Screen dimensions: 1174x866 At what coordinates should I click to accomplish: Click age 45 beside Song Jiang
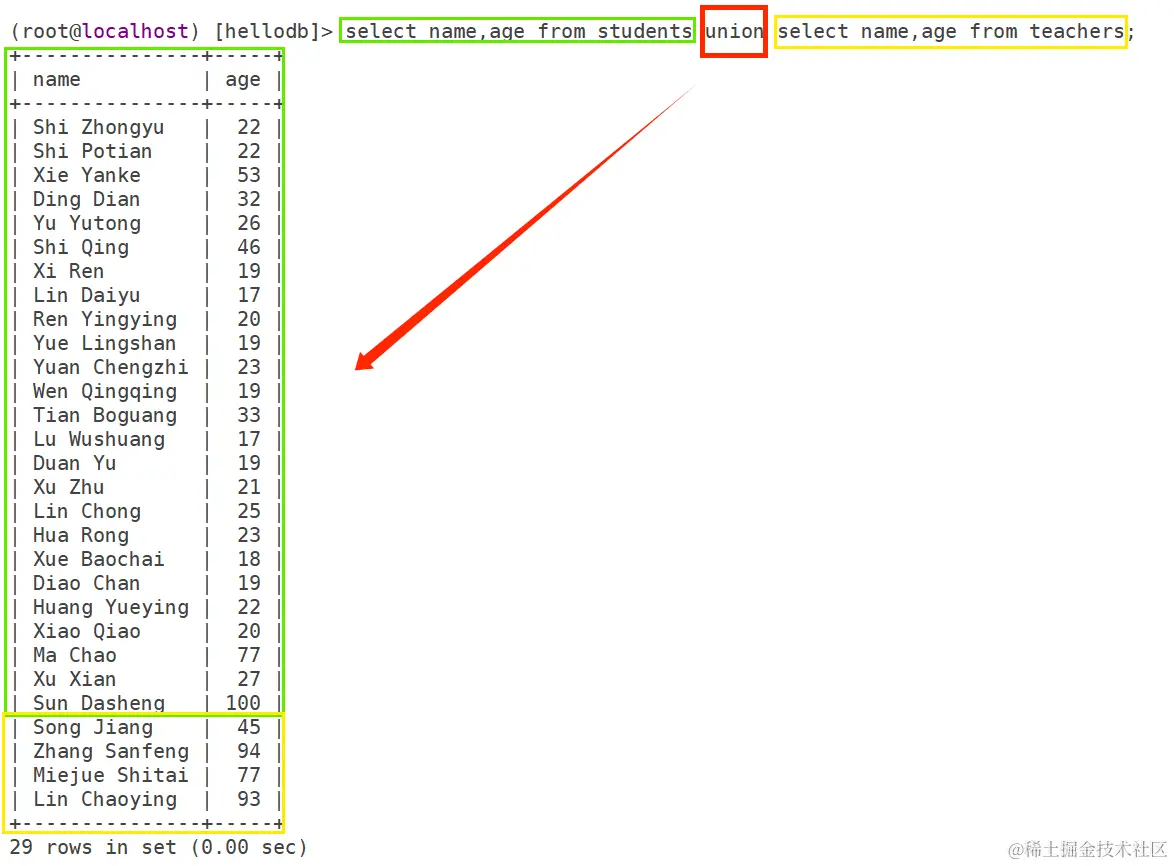(x=249, y=727)
